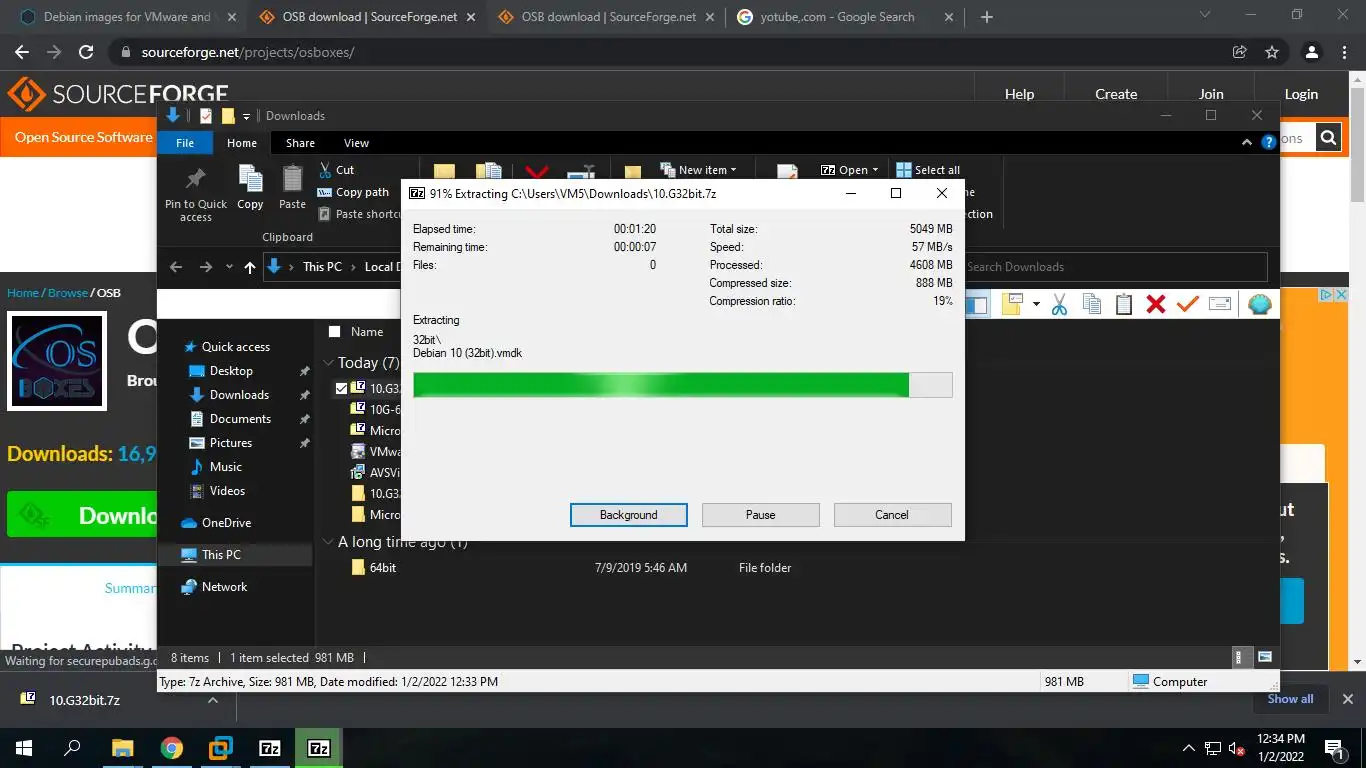The image size is (1366, 768).
Task: Click Explorer's Back navigation arrow
Action: pyautogui.click(x=176, y=267)
